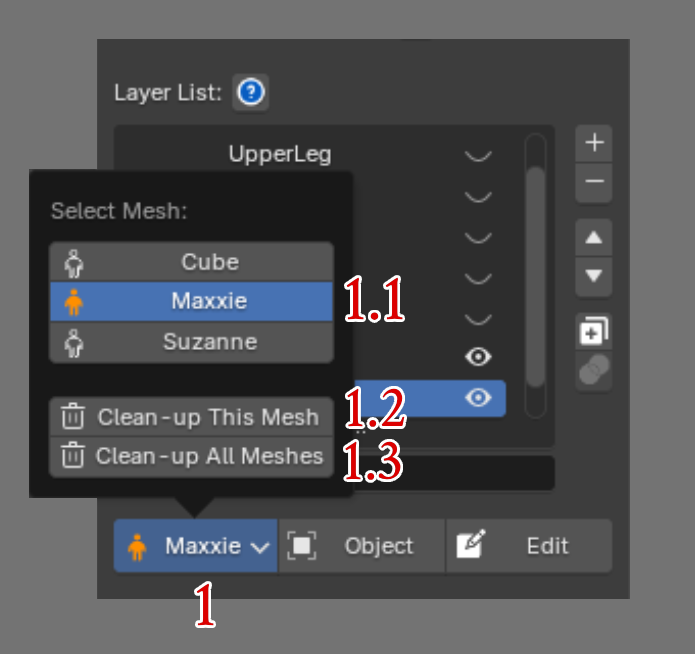Add a new layer with plus button
The image size is (695, 654).
594,143
